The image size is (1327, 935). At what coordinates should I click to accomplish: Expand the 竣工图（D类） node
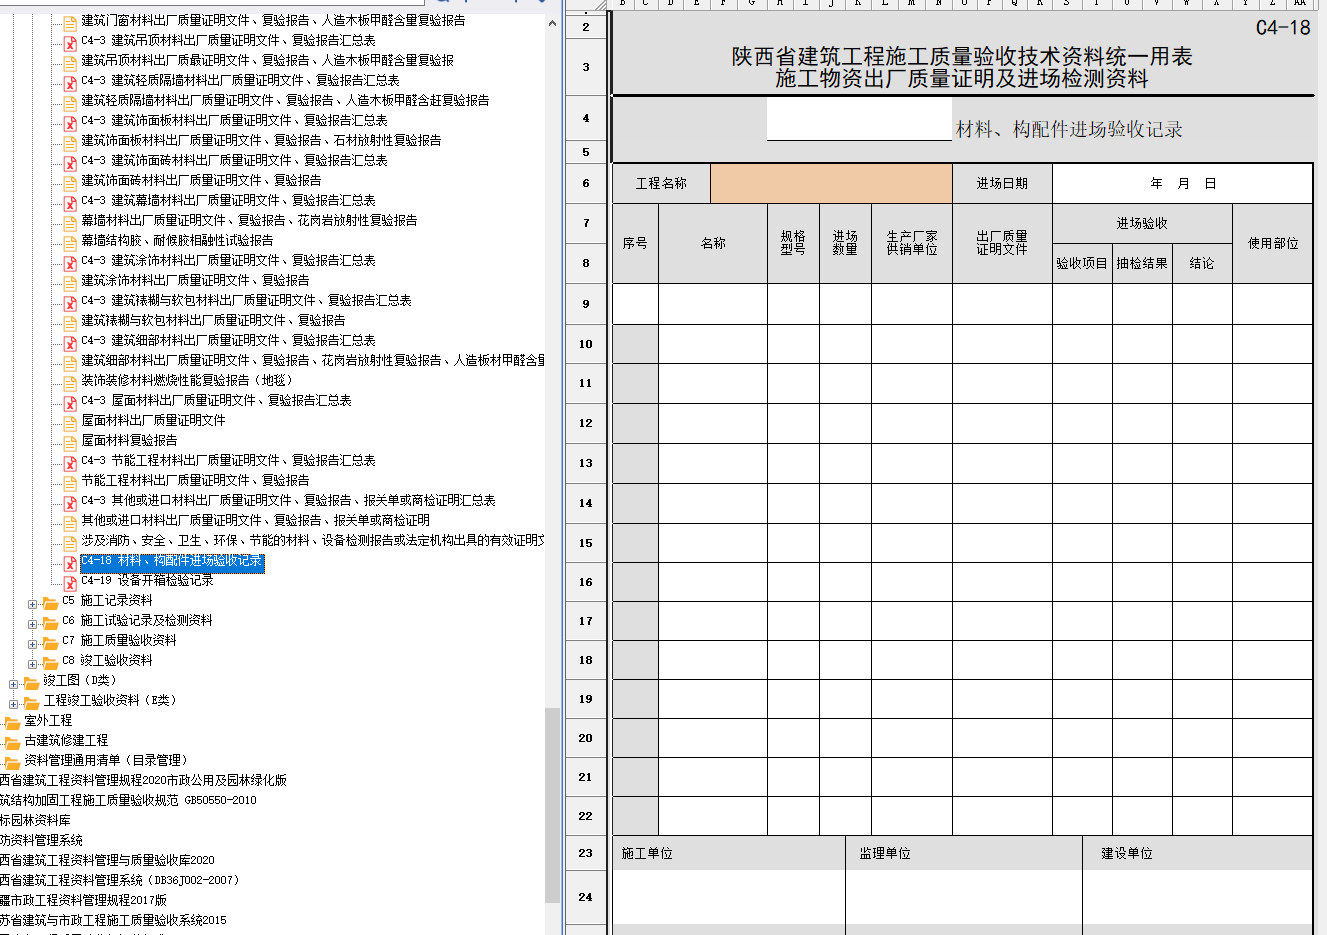[x=13, y=684]
